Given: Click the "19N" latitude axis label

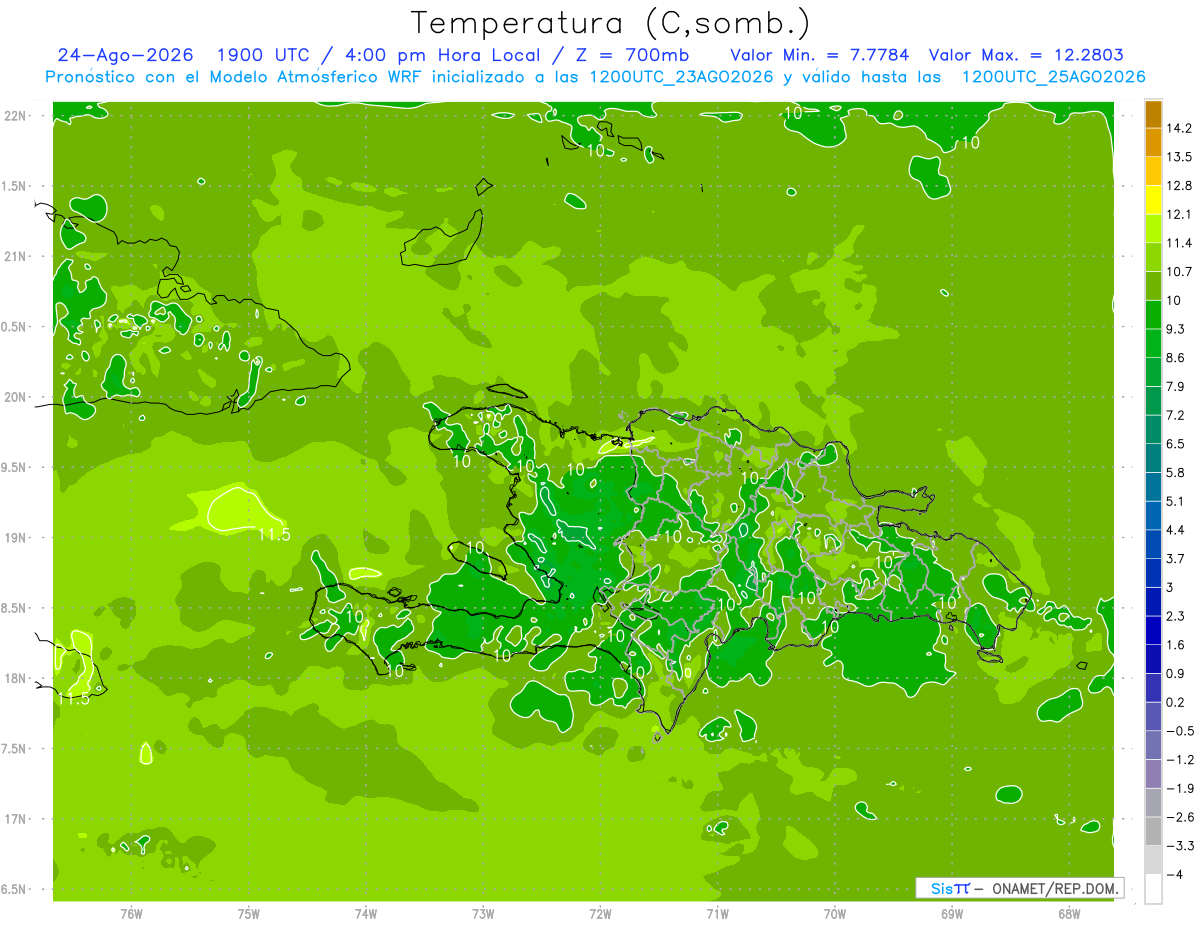Looking at the screenshot, I should tap(14, 538).
